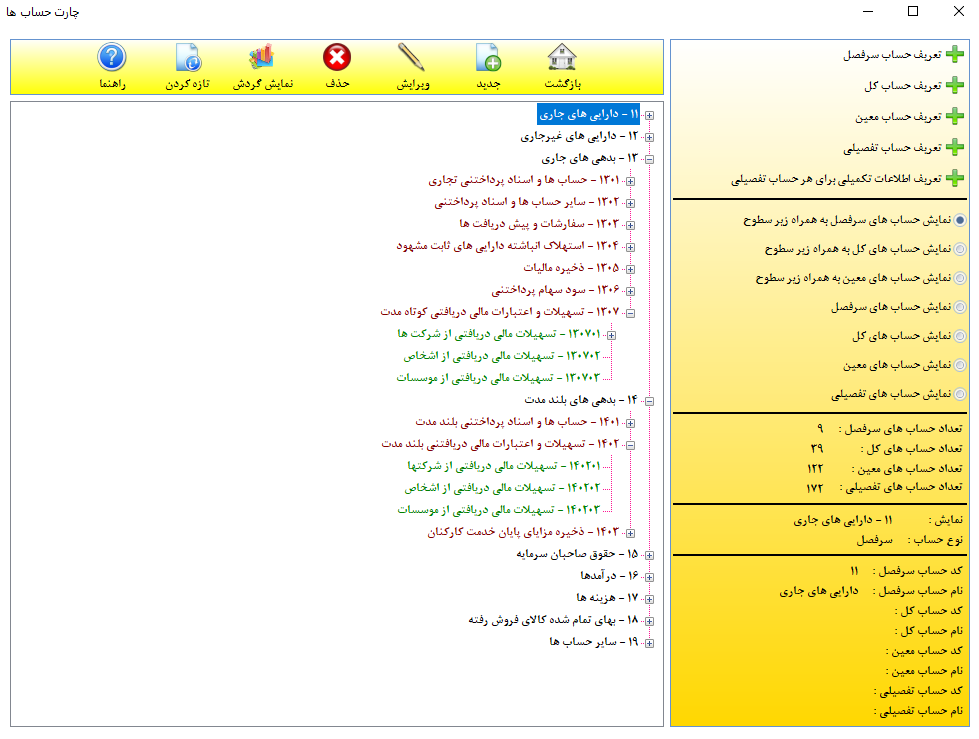Click green plus for تعریف حساب سرفصل
The image size is (979, 739).
pos(955,55)
